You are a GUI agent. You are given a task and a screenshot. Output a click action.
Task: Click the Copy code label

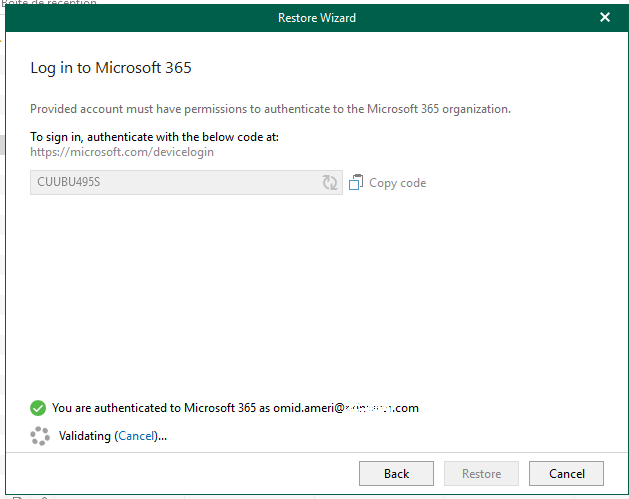[x=398, y=183]
